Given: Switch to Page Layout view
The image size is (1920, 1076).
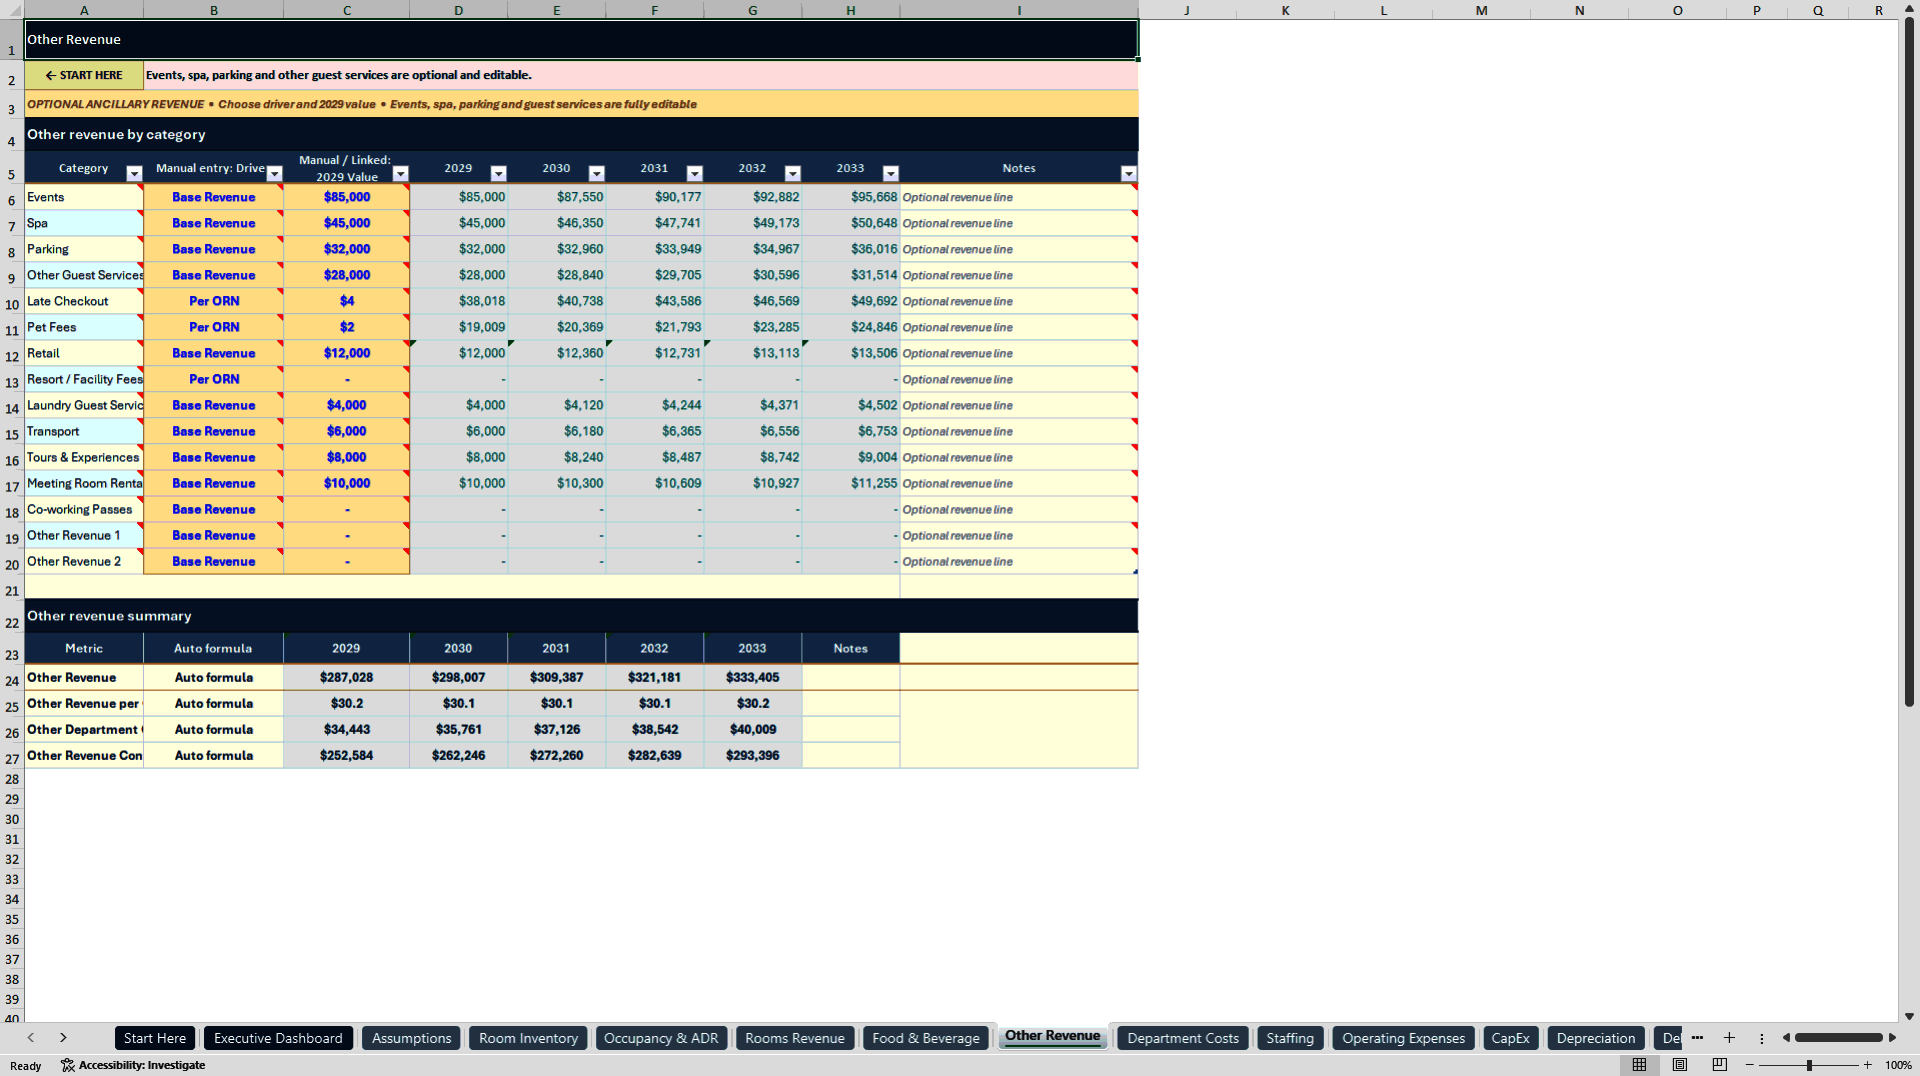Looking at the screenshot, I should pyautogui.click(x=1680, y=1065).
